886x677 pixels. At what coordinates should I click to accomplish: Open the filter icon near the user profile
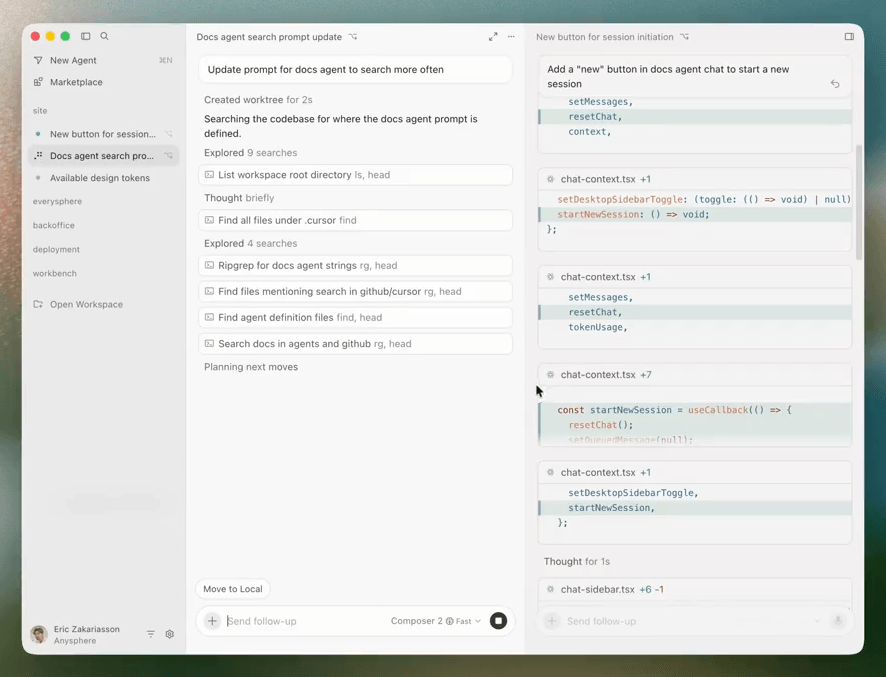tap(151, 634)
